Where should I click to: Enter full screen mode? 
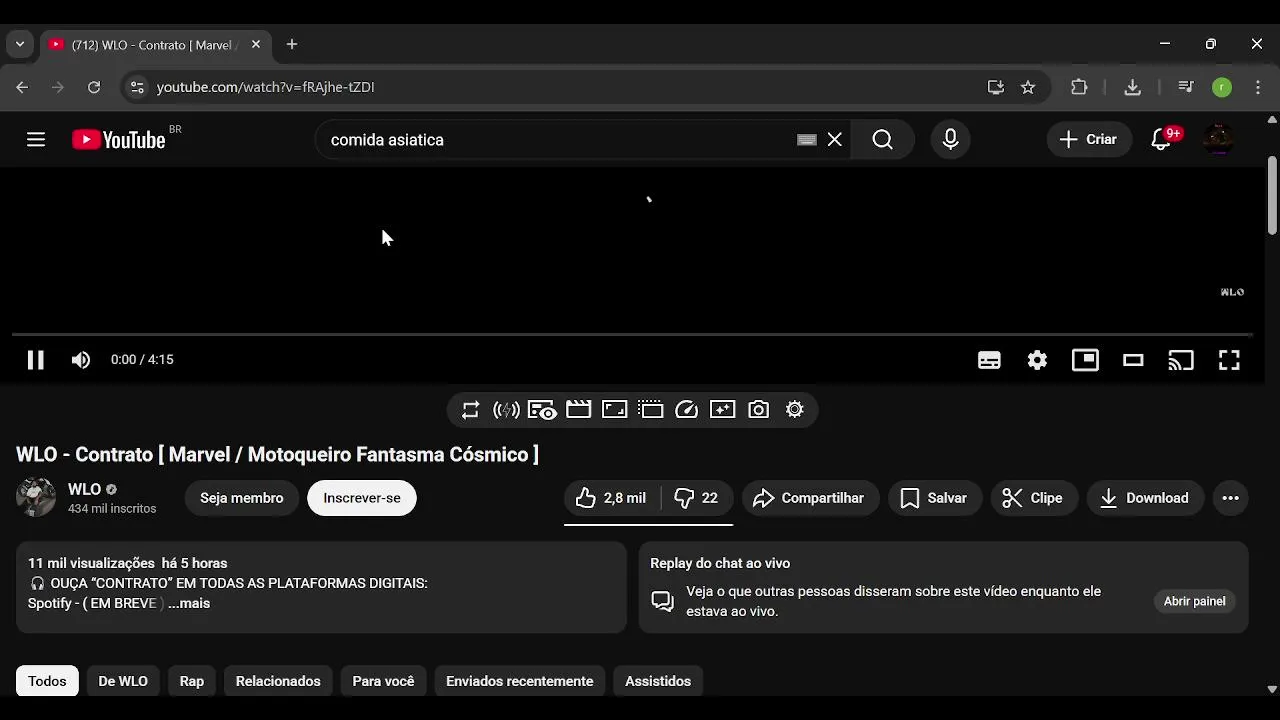pyautogui.click(x=1229, y=360)
